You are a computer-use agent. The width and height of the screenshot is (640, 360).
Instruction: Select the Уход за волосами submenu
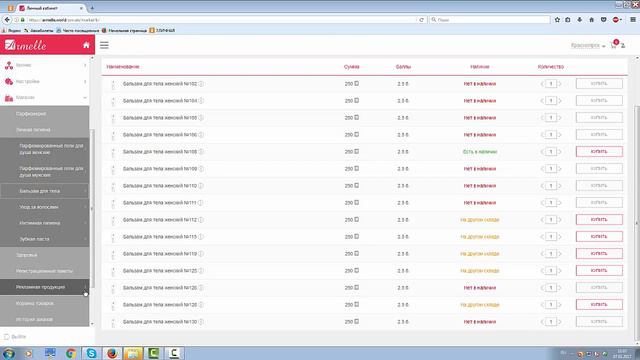pos(44,207)
